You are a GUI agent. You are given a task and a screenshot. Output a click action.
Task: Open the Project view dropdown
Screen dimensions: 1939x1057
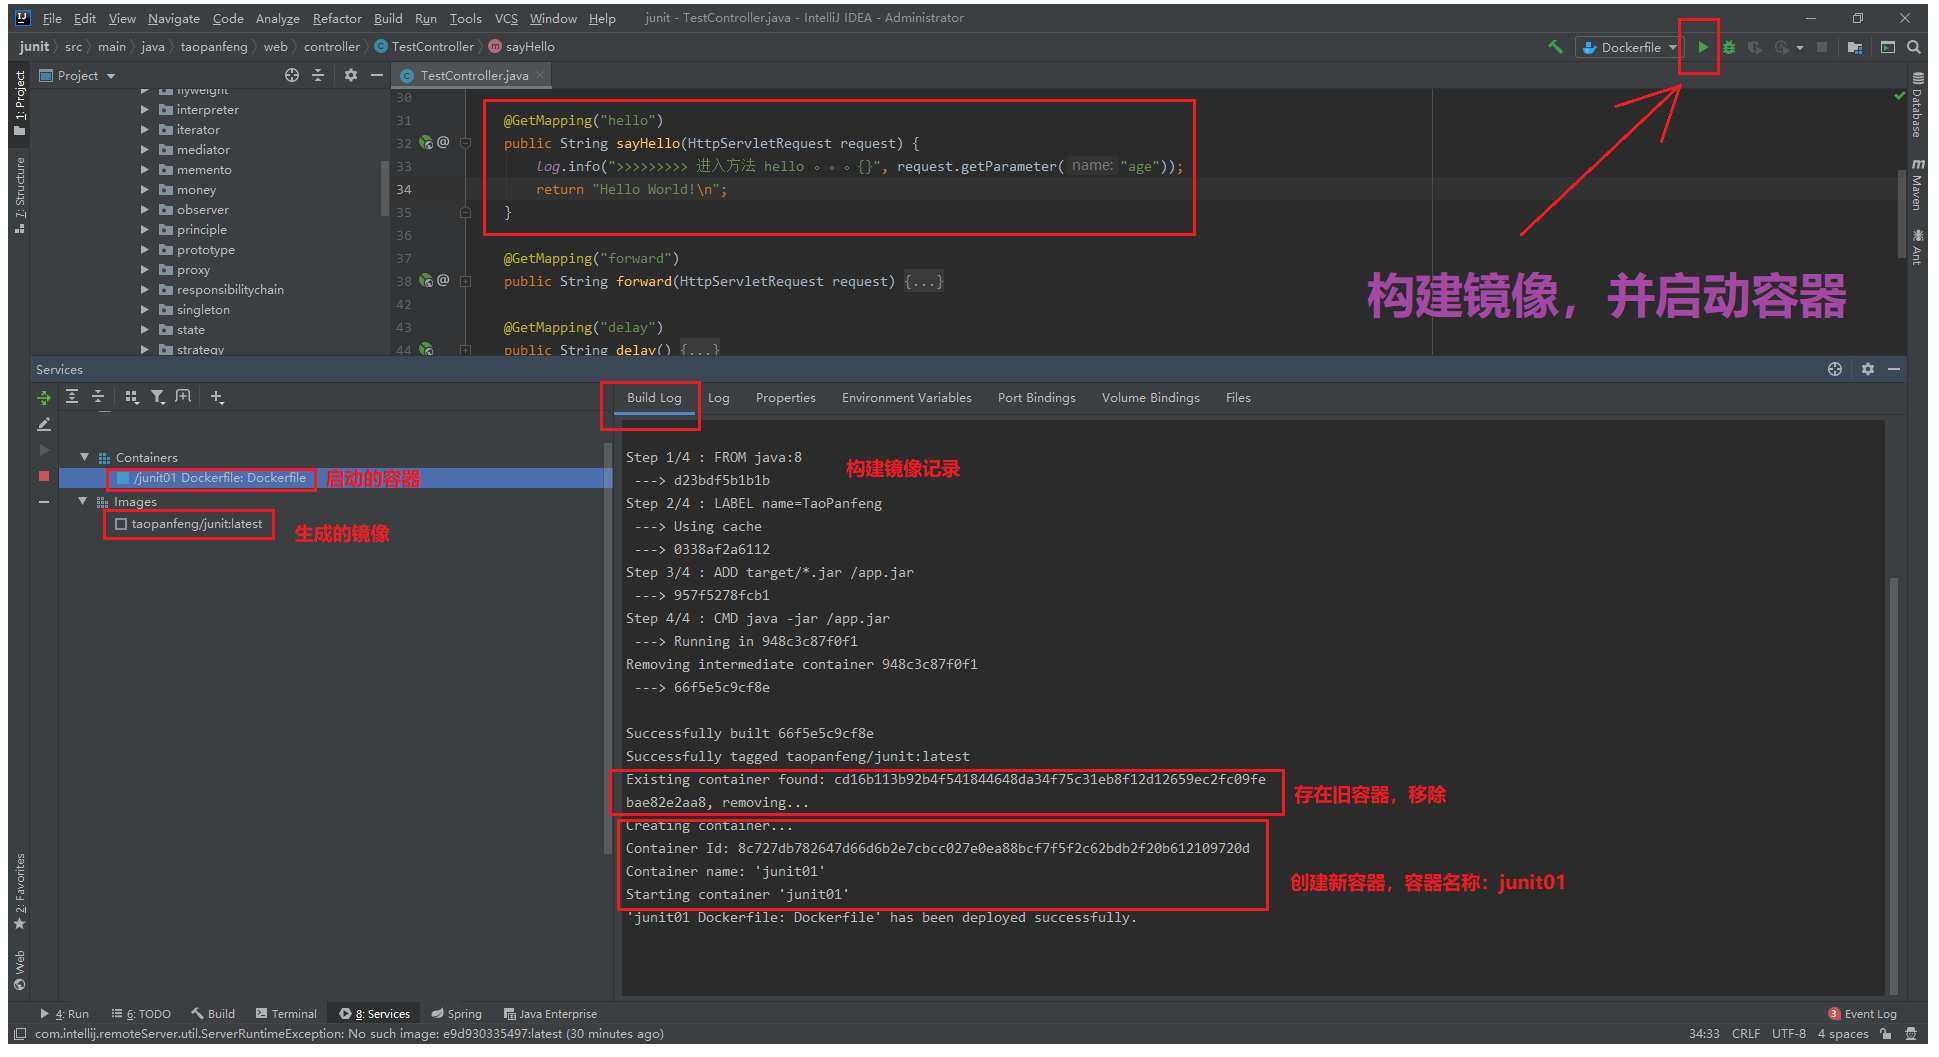click(78, 76)
